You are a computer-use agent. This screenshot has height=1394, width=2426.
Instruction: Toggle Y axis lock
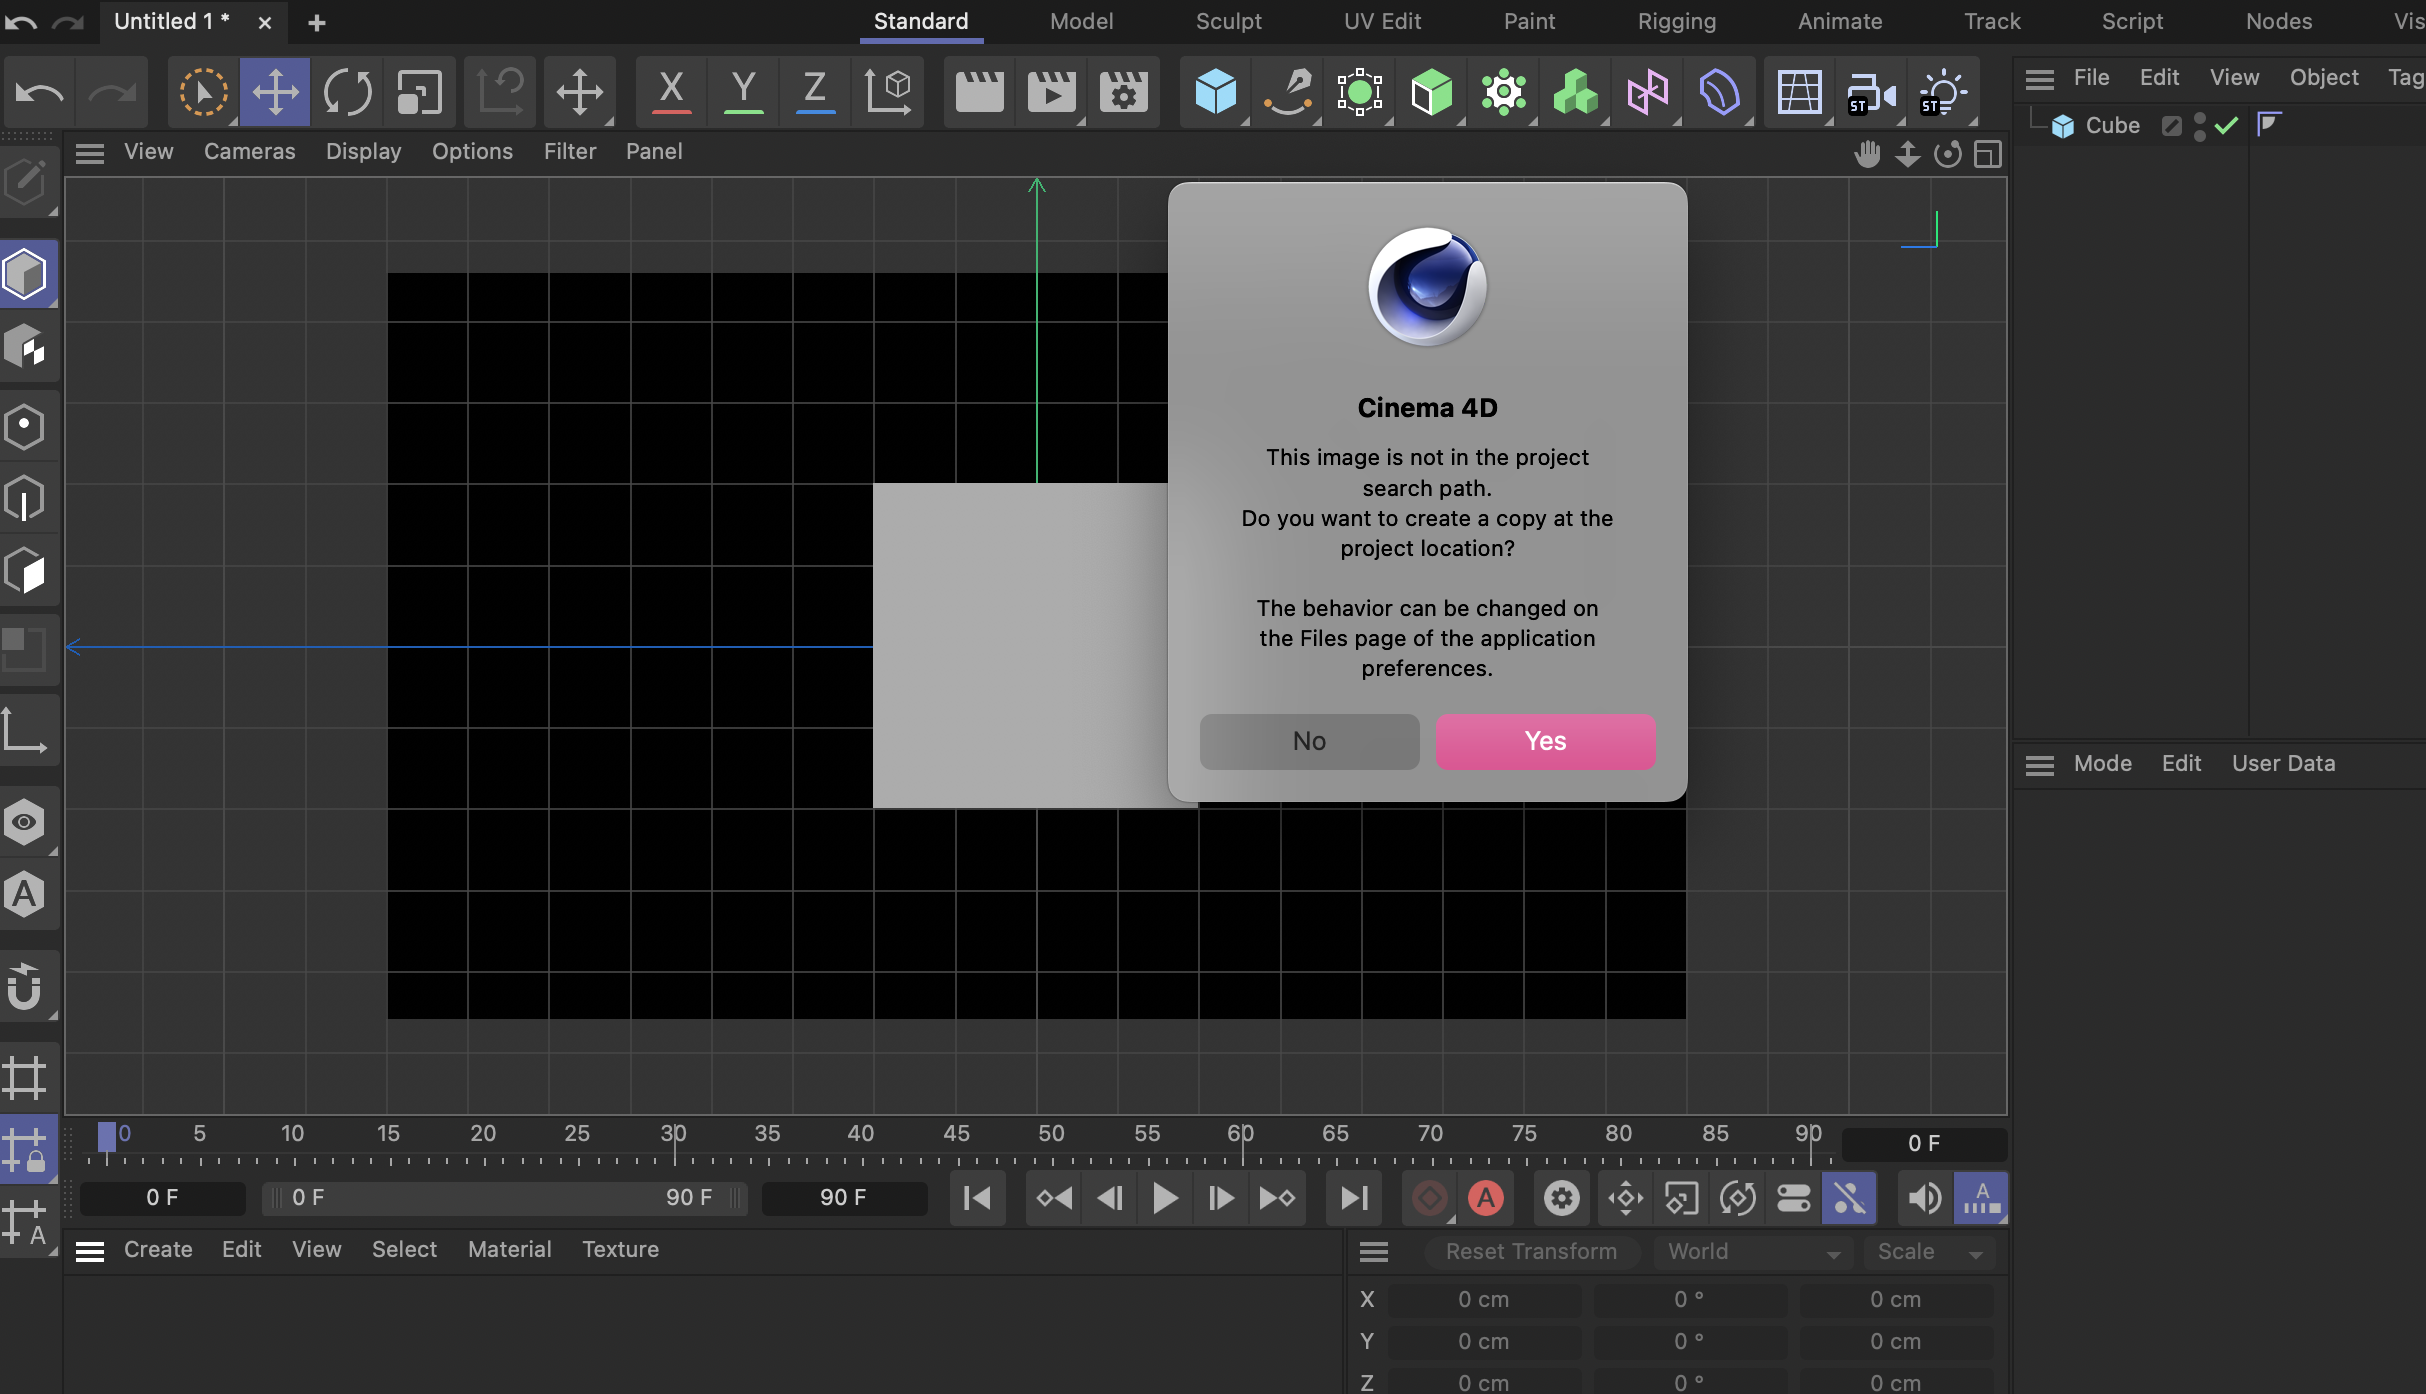tap(743, 92)
